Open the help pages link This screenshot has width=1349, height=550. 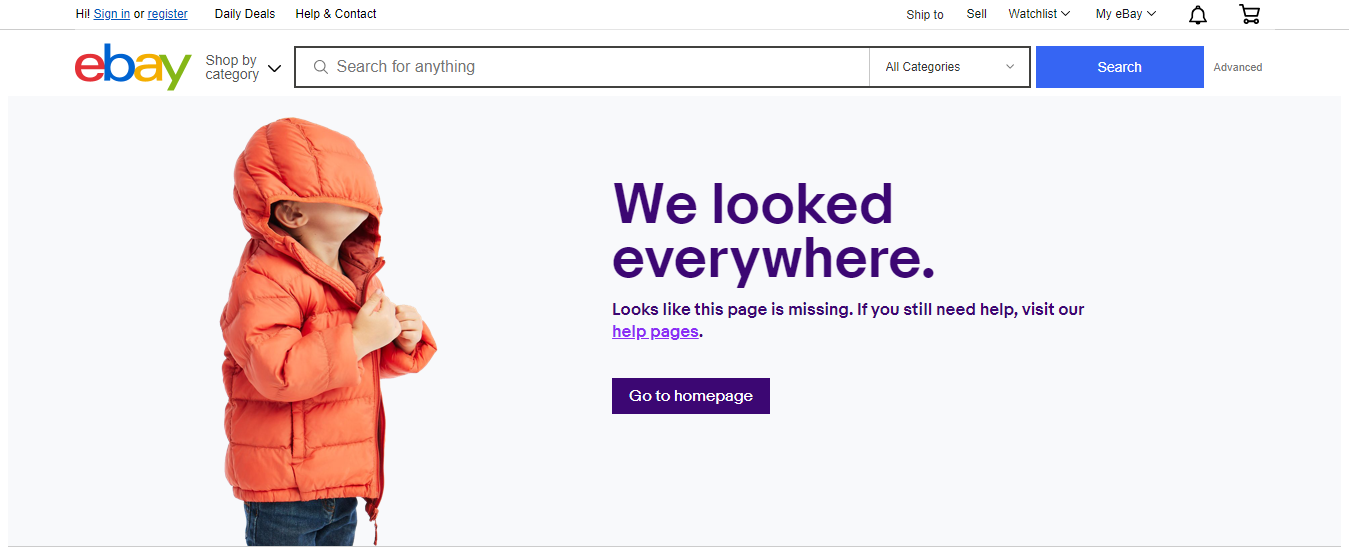click(655, 331)
